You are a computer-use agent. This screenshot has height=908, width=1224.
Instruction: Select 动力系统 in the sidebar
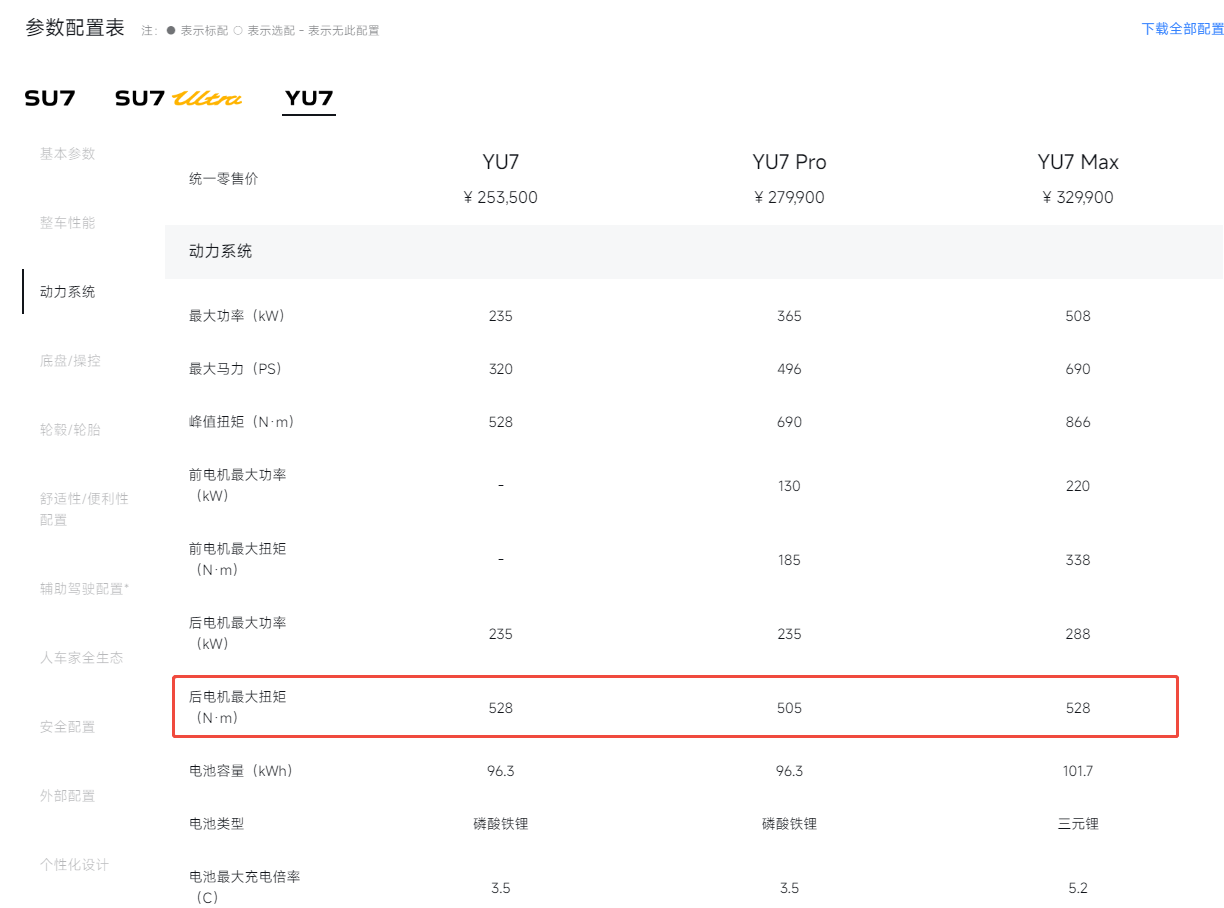pyautogui.click(x=68, y=292)
